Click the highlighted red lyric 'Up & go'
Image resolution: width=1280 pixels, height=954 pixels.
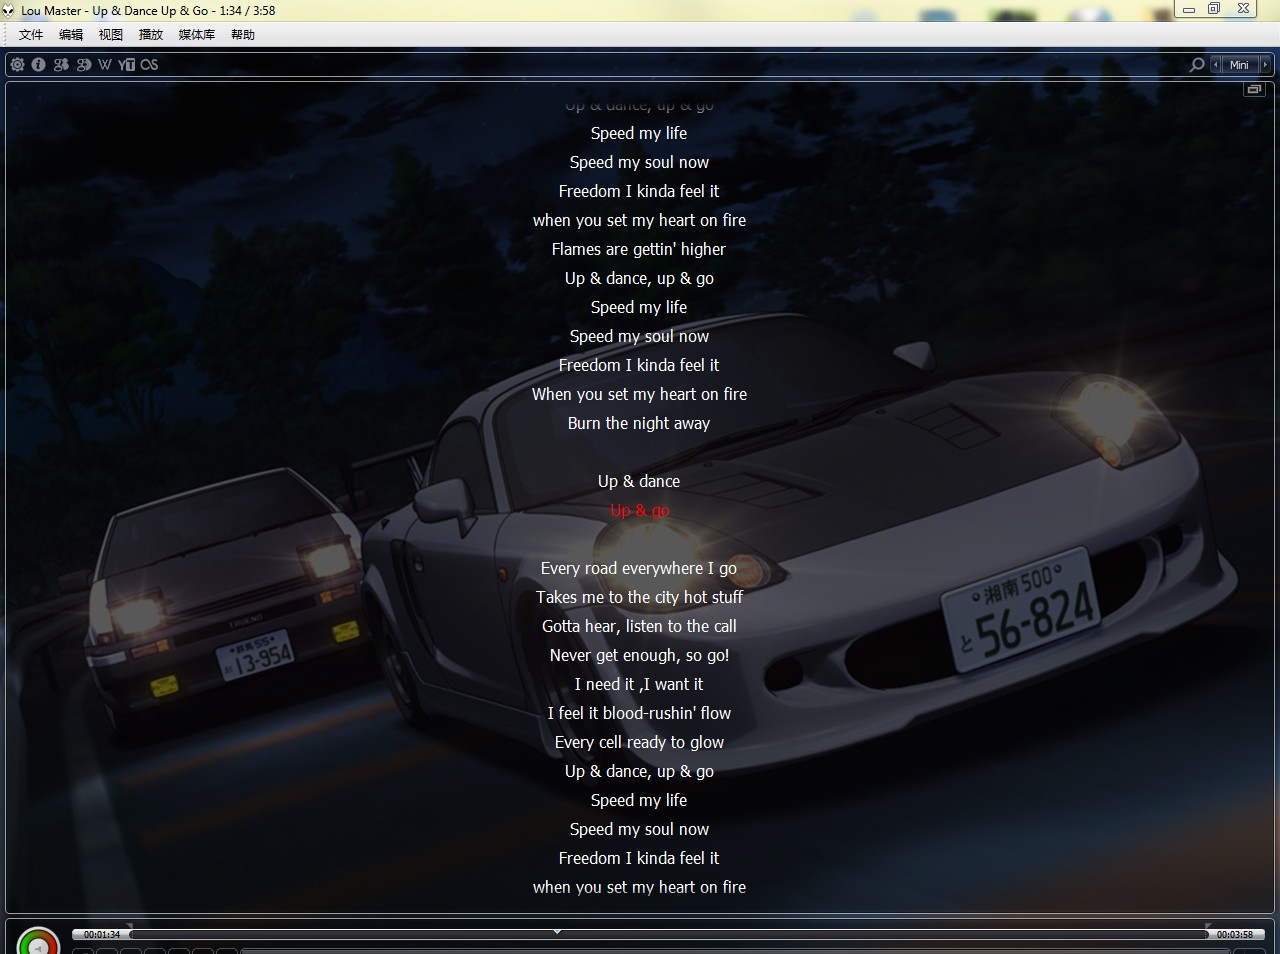tap(640, 511)
